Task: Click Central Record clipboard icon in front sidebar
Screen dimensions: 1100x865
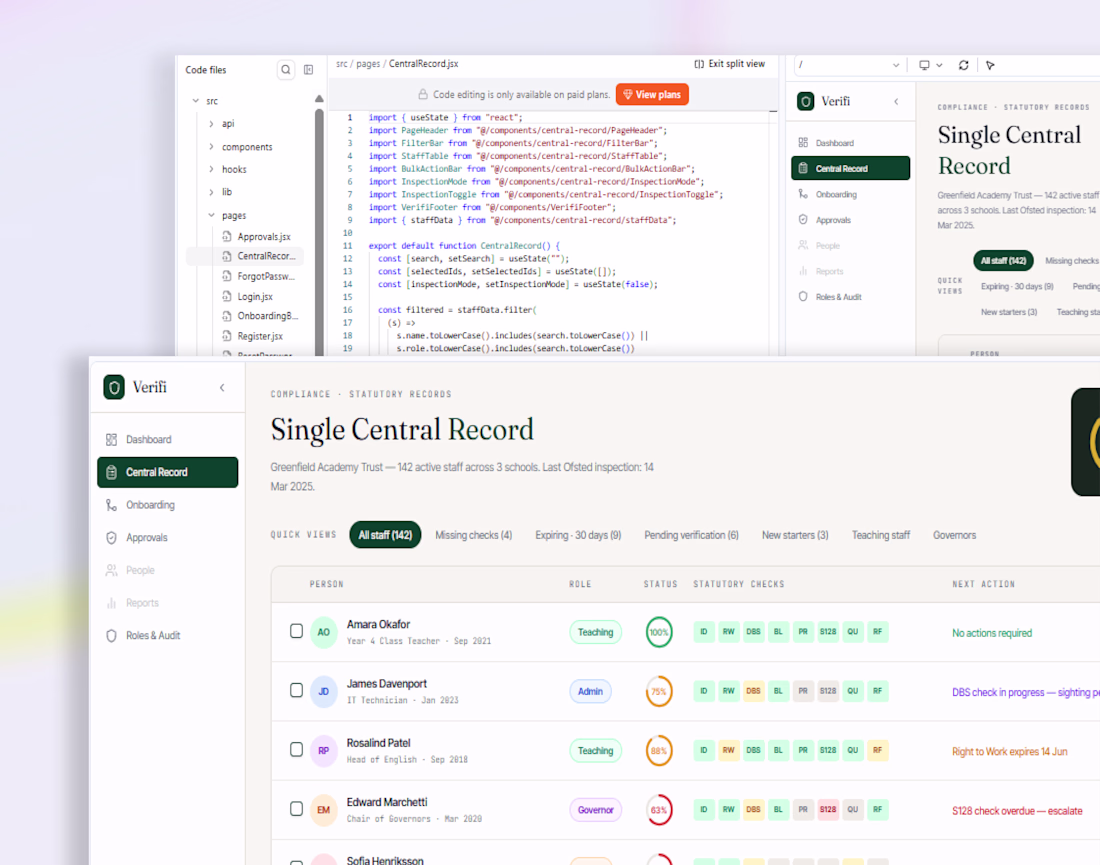Action: tap(112, 472)
